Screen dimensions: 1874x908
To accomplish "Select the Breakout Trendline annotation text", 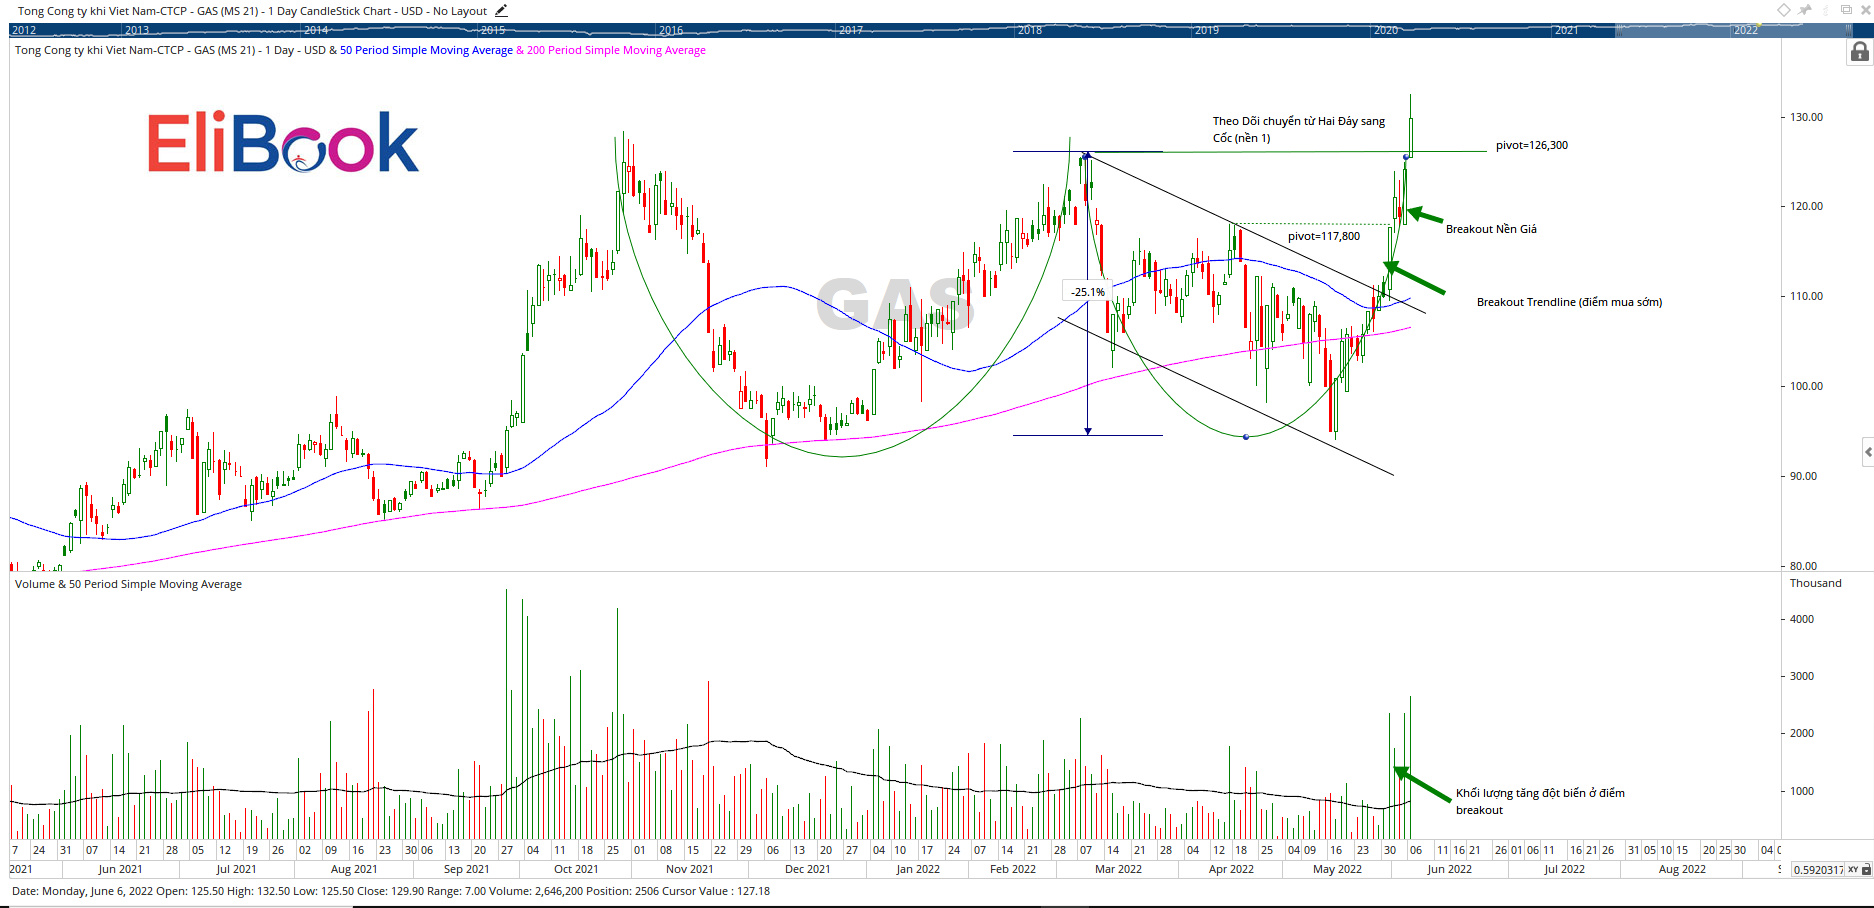I will pyautogui.click(x=1569, y=302).
